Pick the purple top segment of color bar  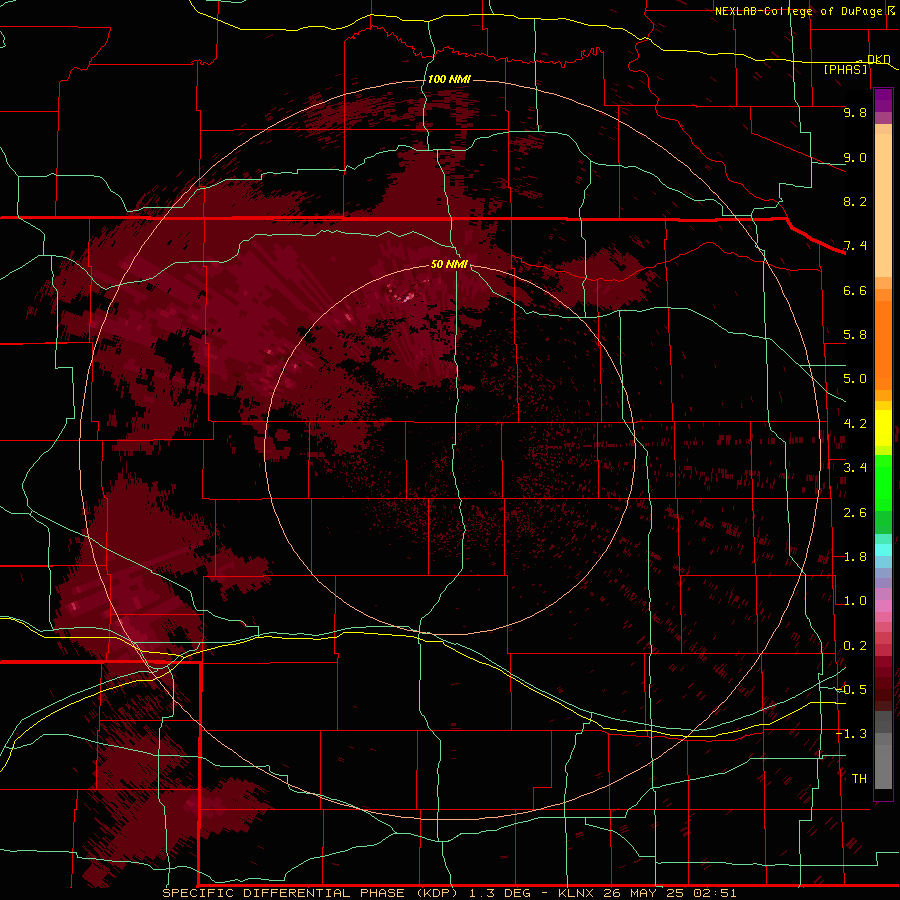(x=883, y=100)
